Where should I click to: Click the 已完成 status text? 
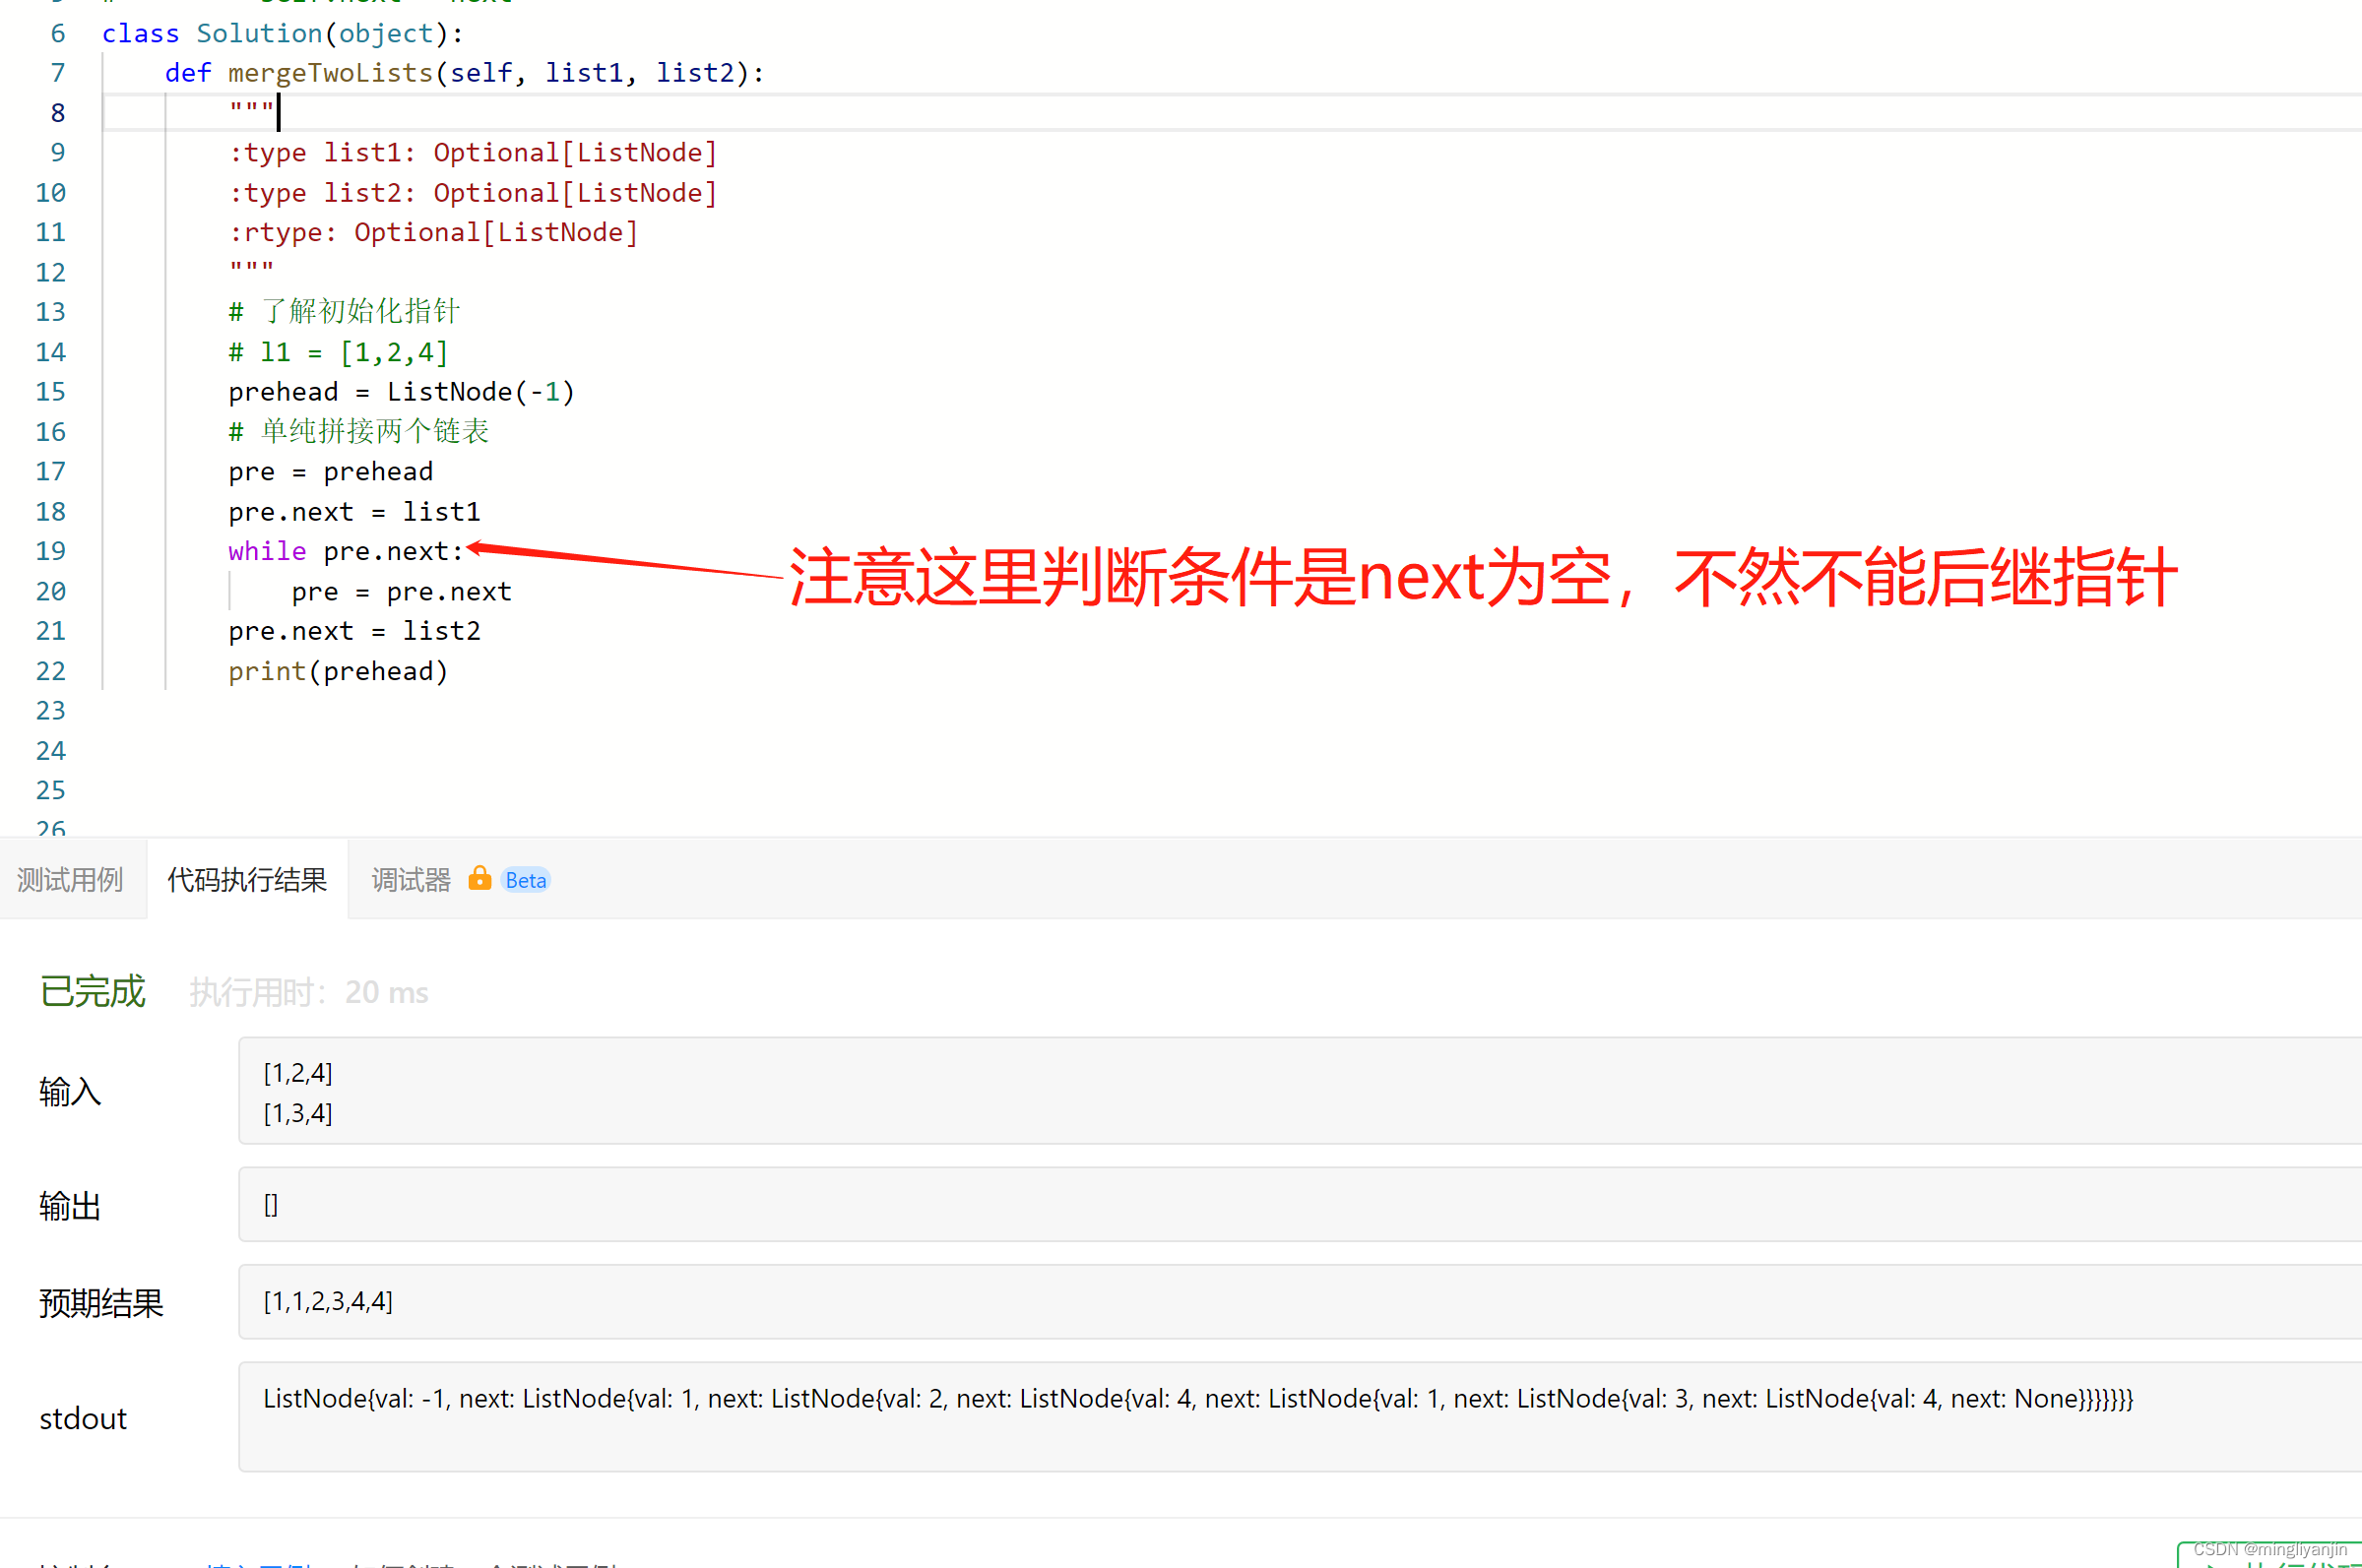click(x=92, y=991)
